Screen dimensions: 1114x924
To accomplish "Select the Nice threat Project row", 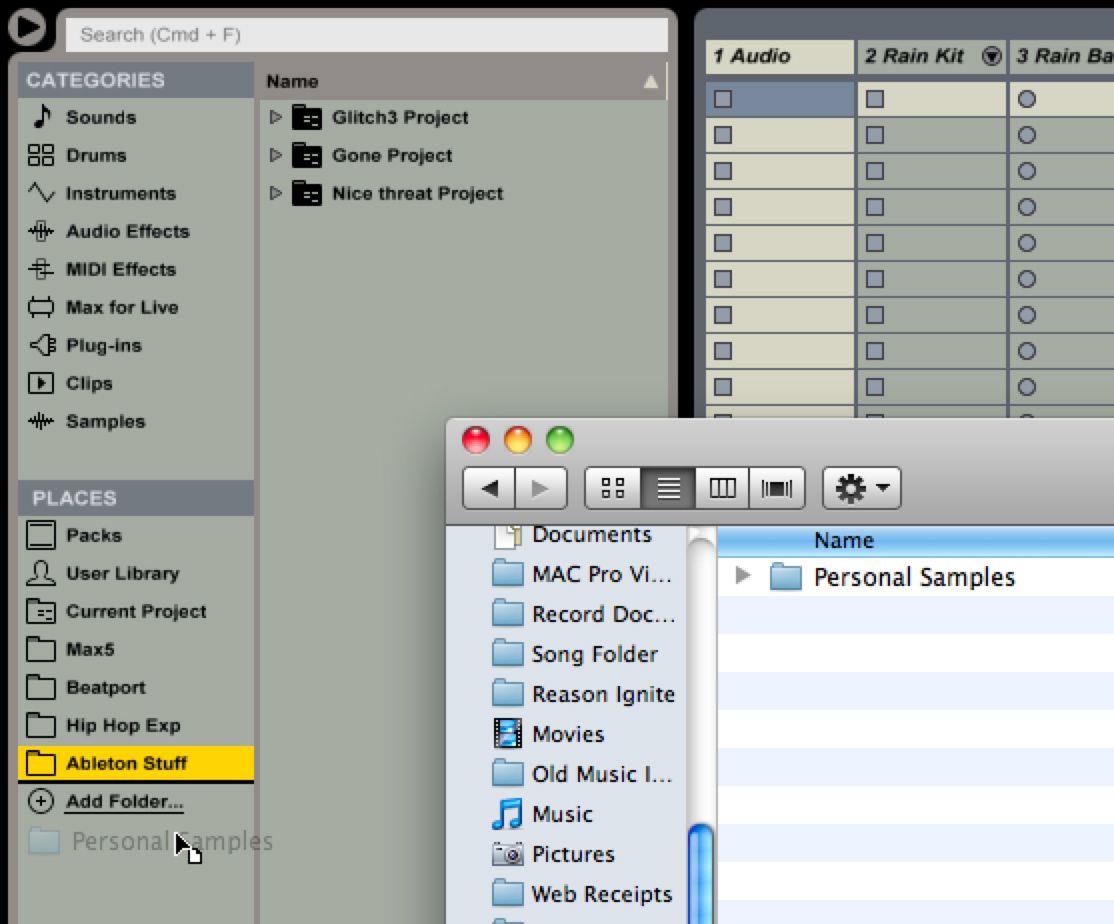I will 463,193.
